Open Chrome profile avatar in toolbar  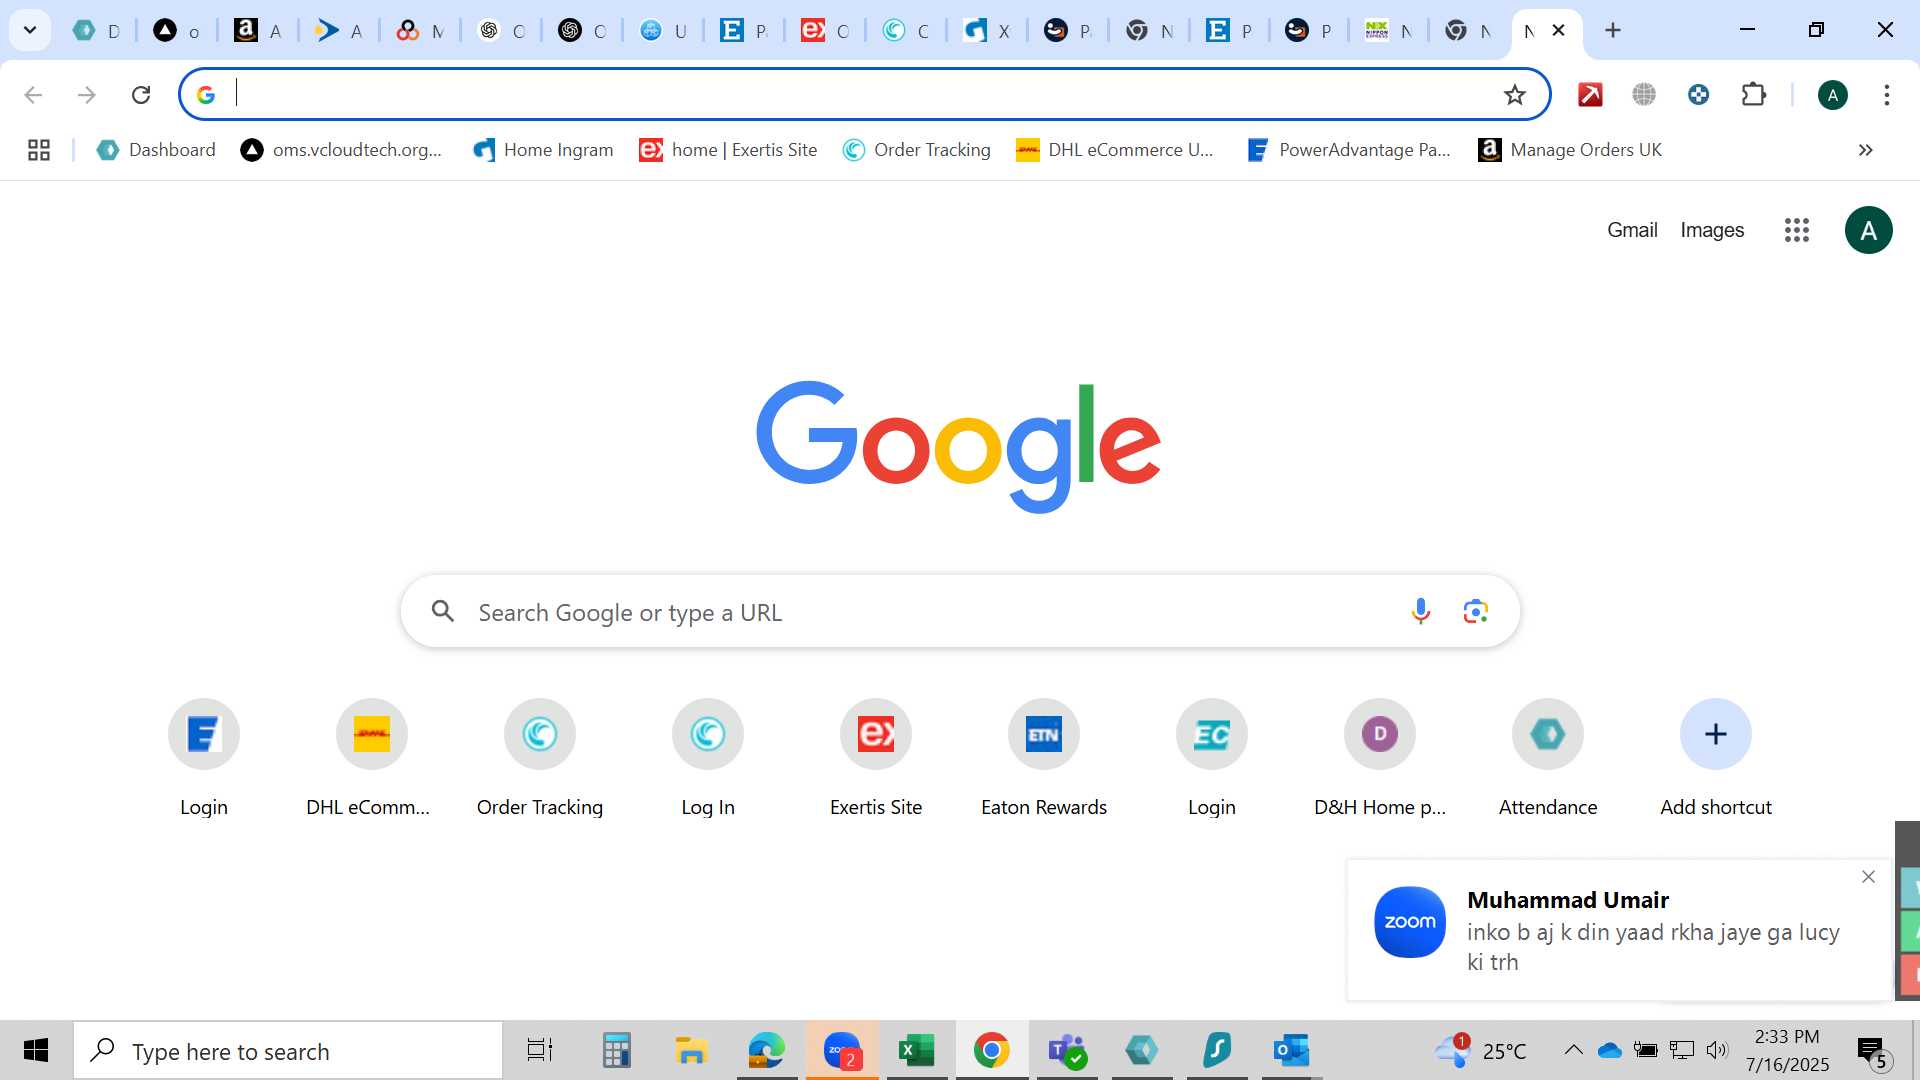click(1833, 95)
